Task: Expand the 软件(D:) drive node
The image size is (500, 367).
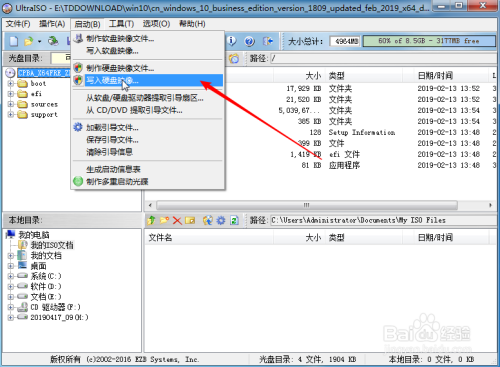Action: pyautogui.click(x=11, y=286)
